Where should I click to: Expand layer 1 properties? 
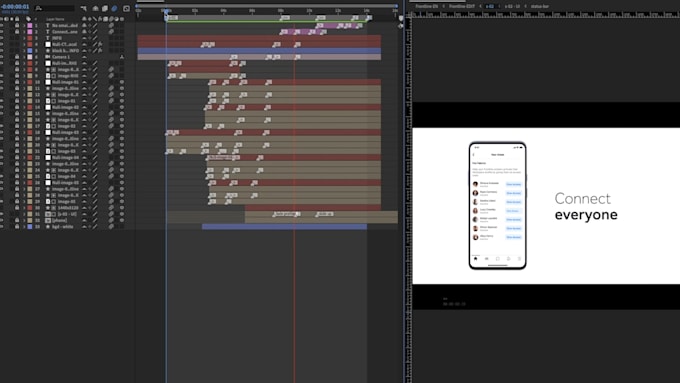(24, 26)
